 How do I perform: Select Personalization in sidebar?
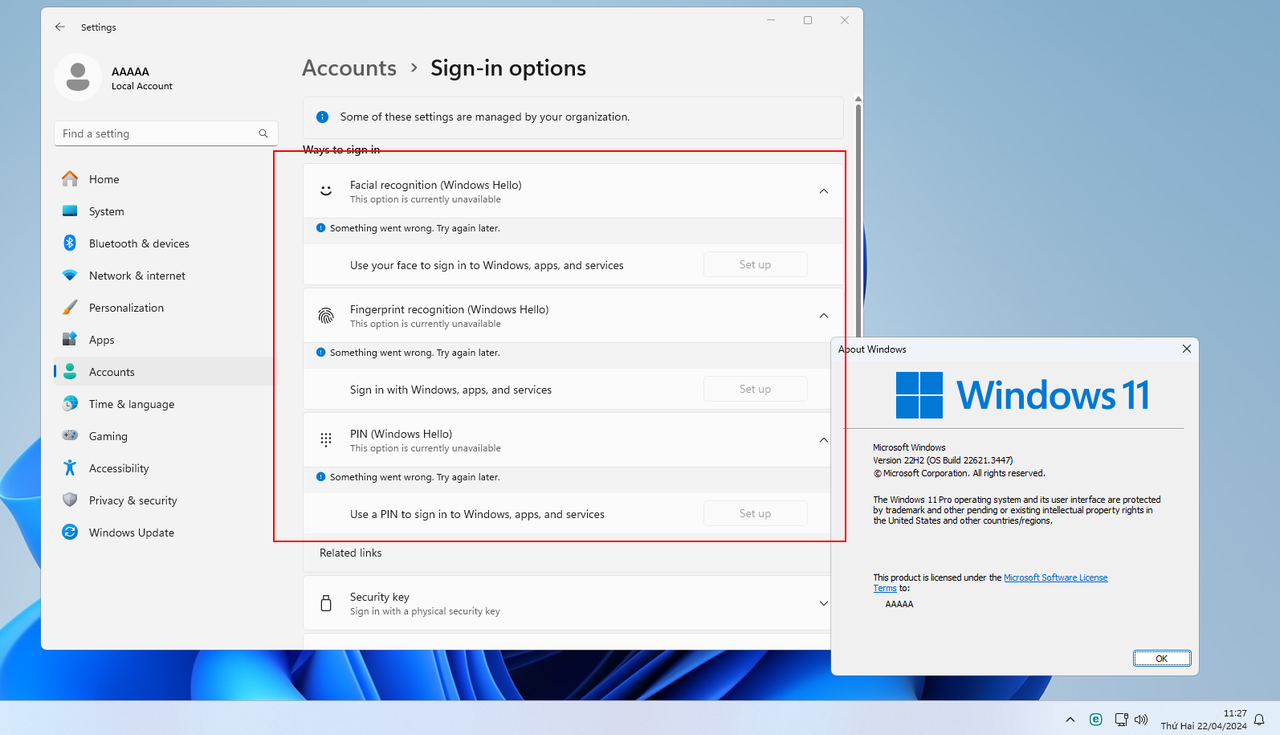pyautogui.click(x=165, y=307)
